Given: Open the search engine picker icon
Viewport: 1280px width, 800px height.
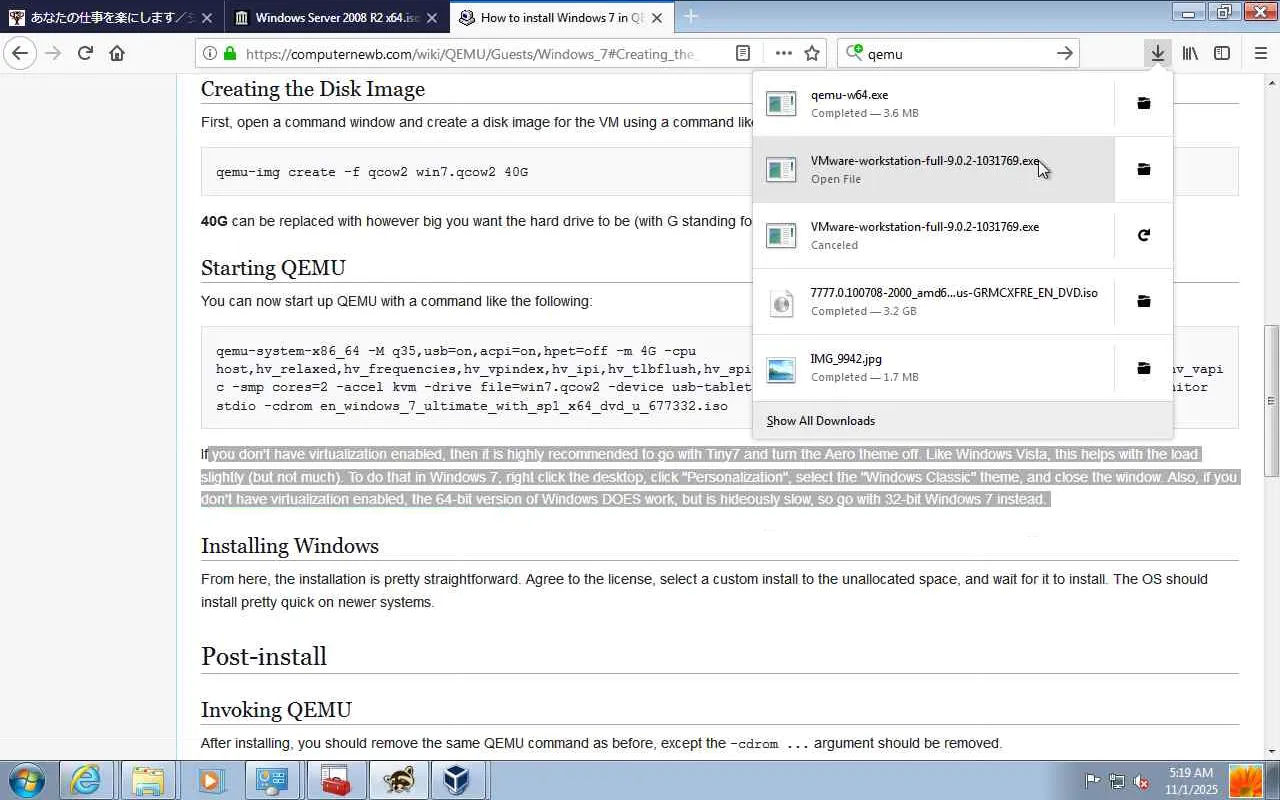Looking at the screenshot, I should click(x=854, y=54).
